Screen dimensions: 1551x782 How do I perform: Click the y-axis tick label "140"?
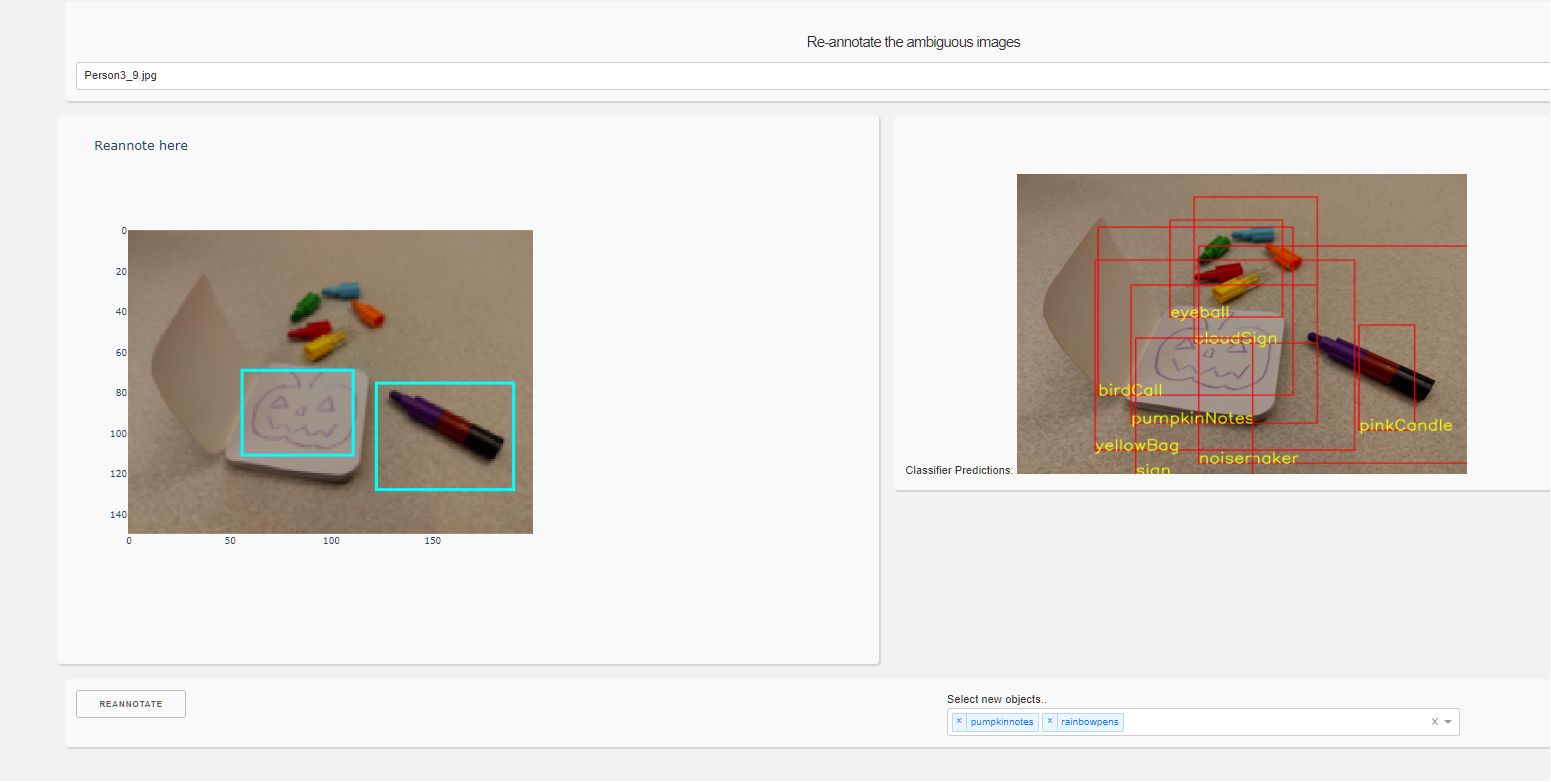tap(119, 515)
